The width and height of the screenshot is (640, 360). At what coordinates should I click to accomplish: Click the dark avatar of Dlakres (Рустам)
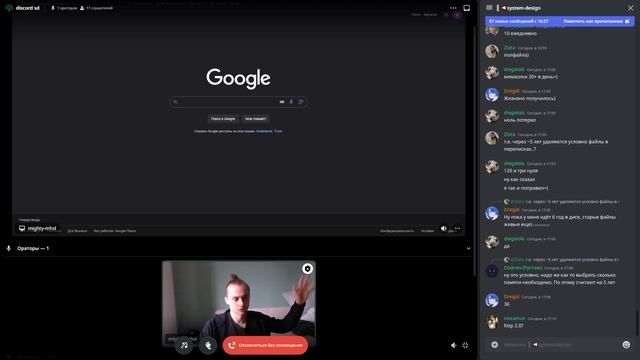[492, 271]
